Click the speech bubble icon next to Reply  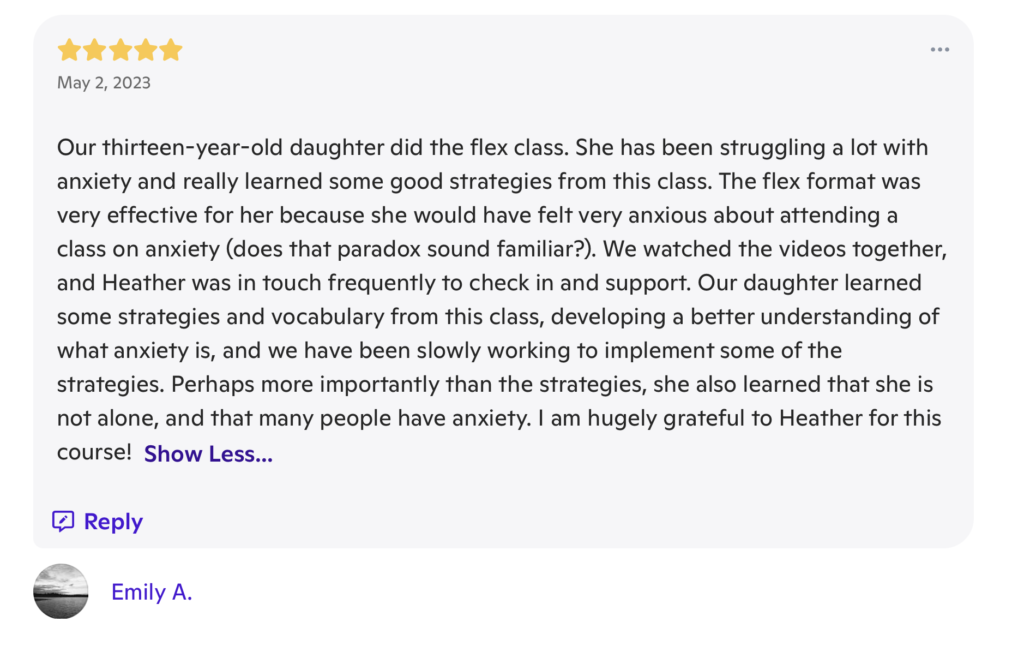(63, 520)
